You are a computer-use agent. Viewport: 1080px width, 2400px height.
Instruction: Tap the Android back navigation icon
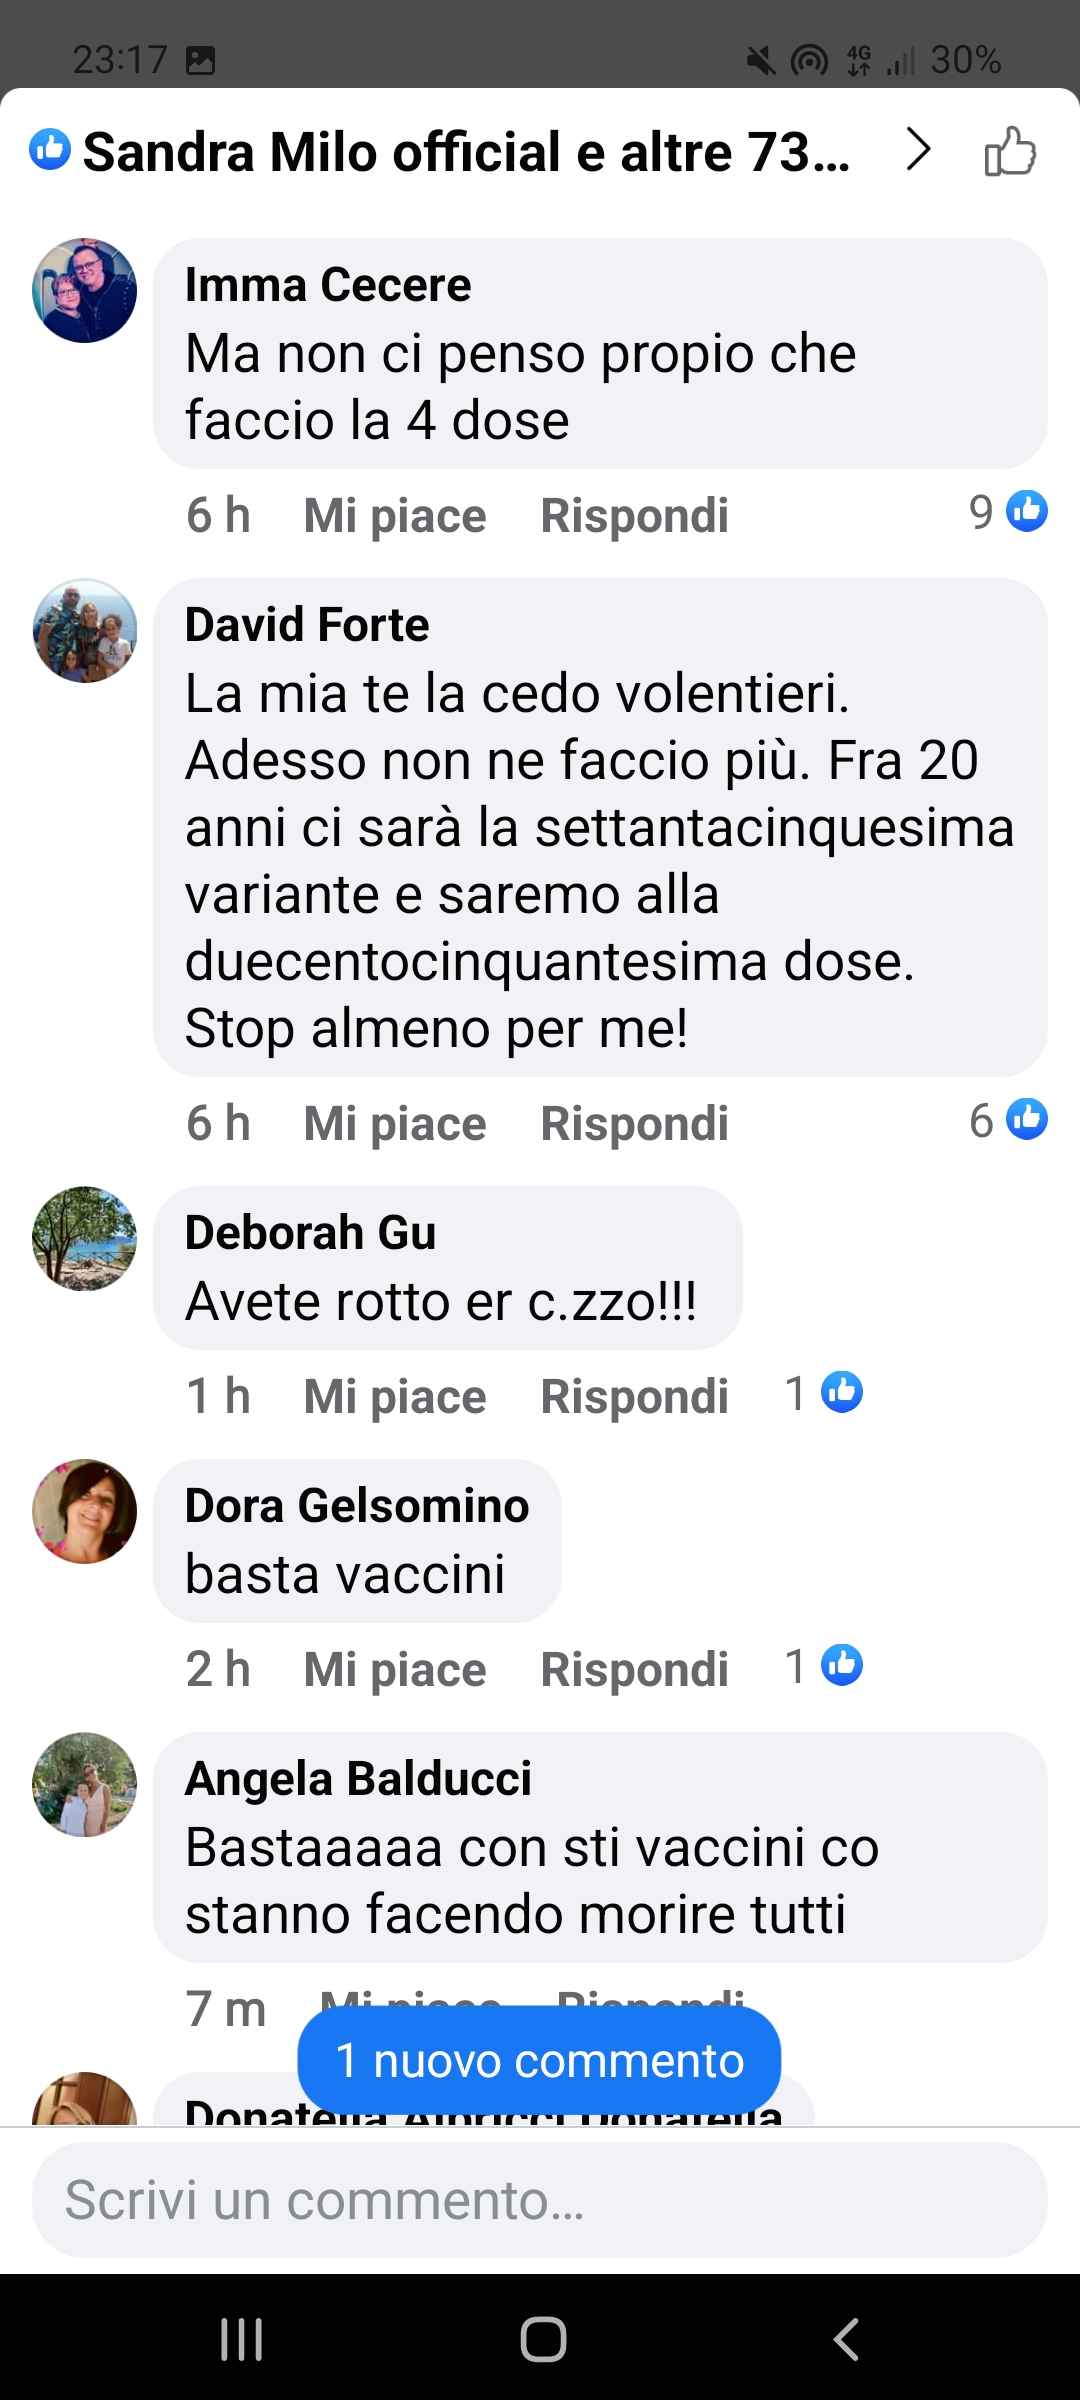pos(846,2340)
